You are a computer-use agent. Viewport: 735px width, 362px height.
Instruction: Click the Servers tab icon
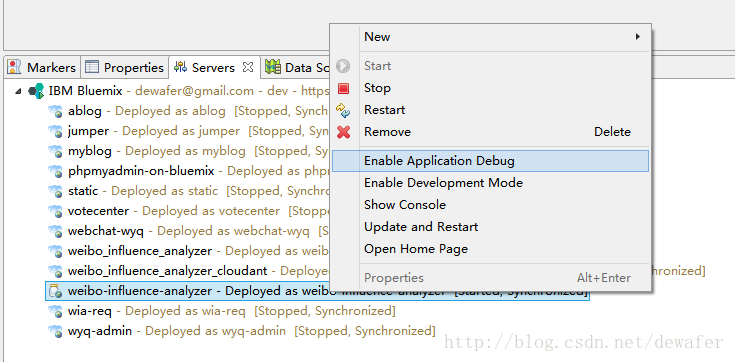coord(180,67)
